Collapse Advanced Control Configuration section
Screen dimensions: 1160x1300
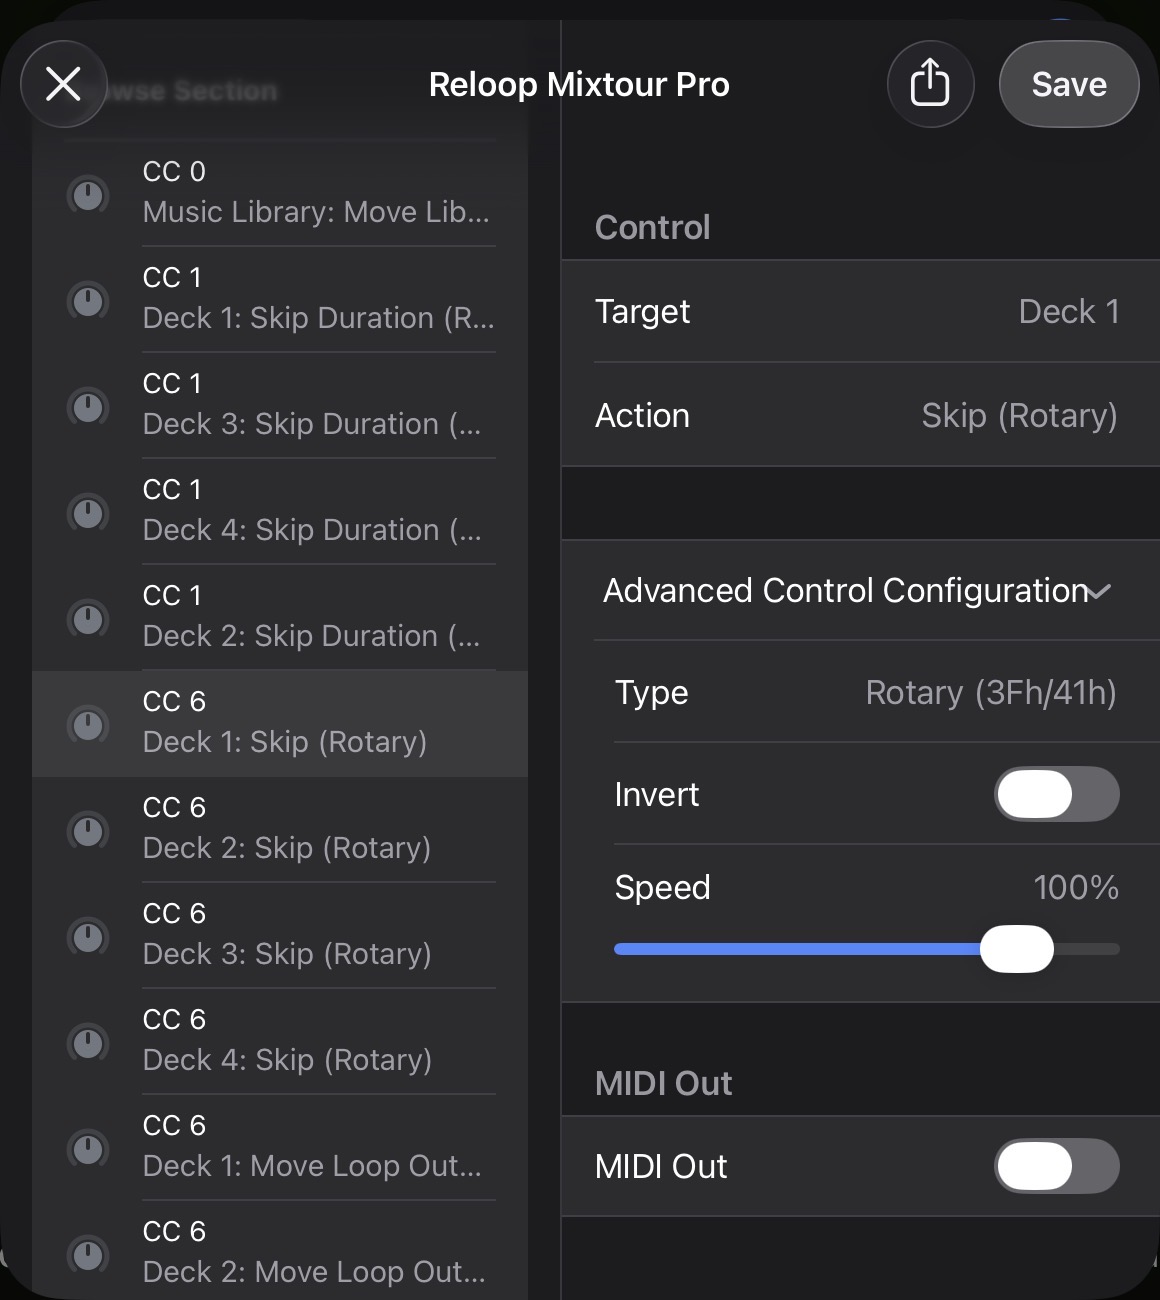1098,591
